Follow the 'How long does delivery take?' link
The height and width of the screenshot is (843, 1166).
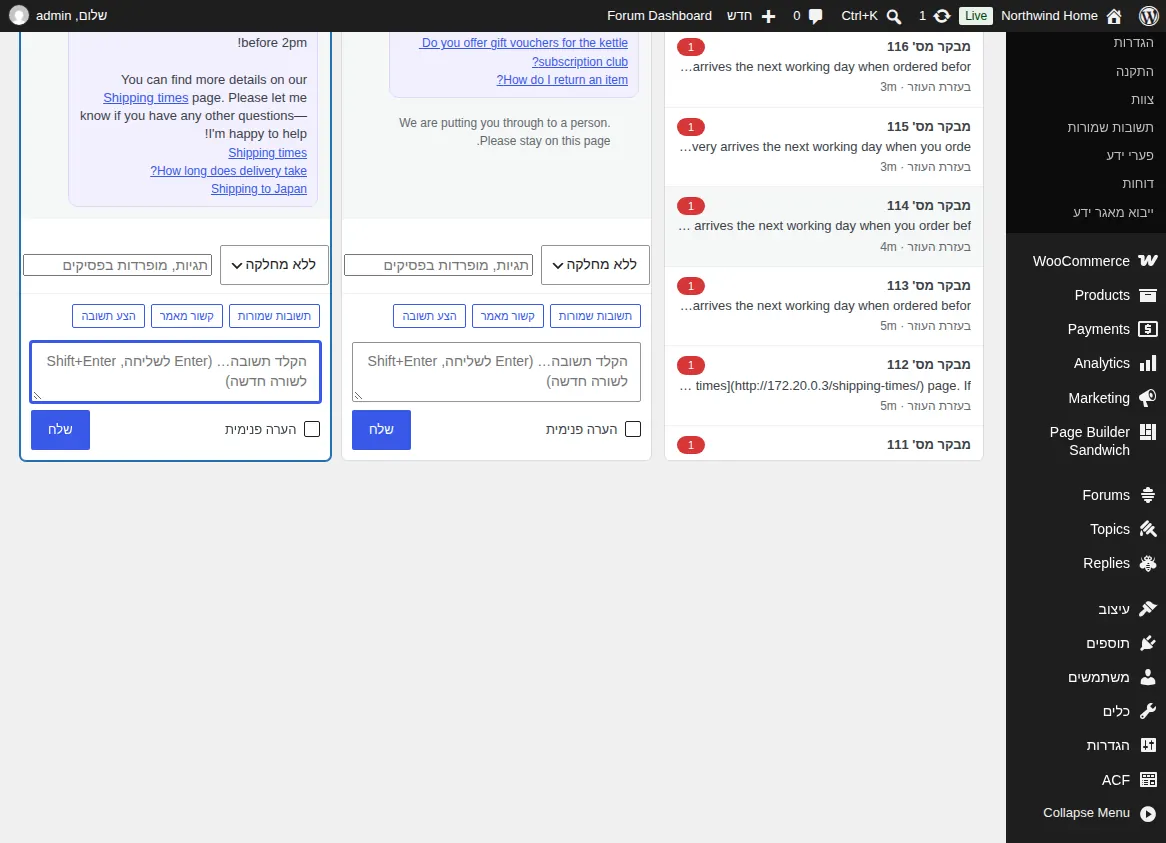tap(228, 171)
